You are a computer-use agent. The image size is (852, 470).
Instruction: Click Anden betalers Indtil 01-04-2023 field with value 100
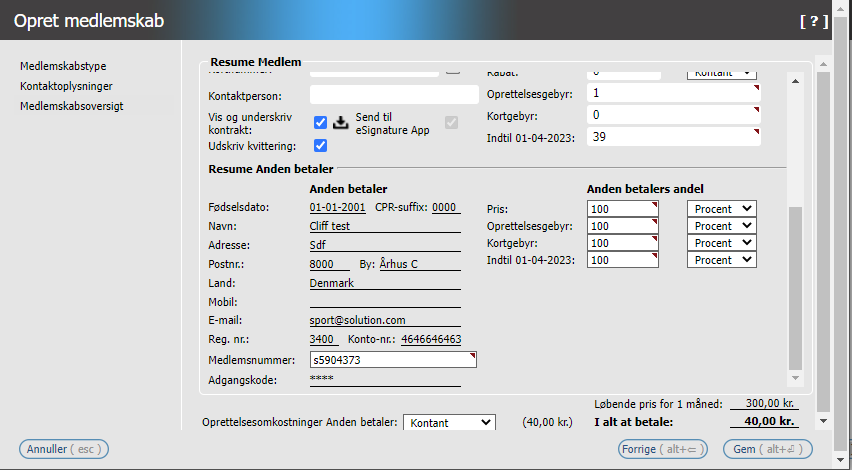[x=623, y=260]
